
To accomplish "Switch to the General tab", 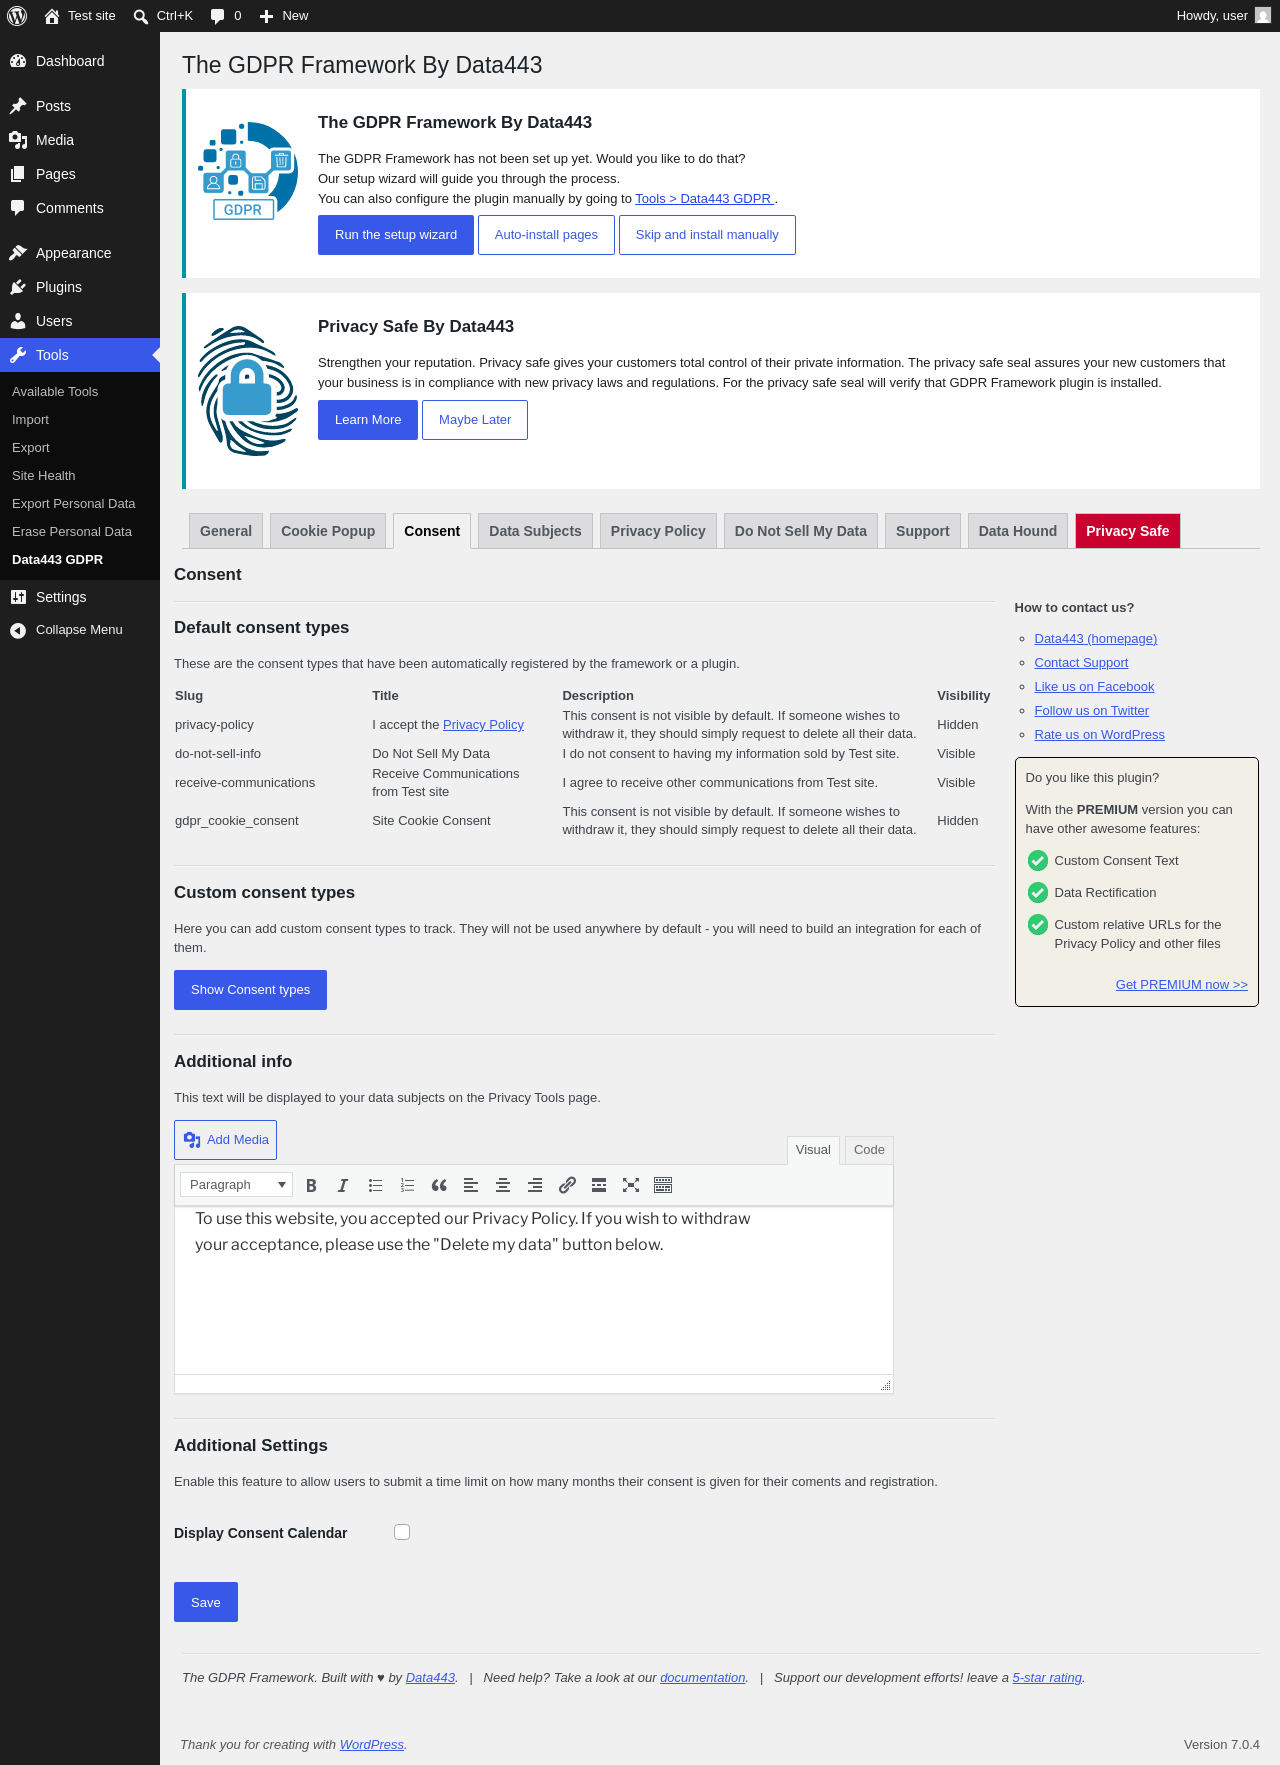I will [226, 531].
